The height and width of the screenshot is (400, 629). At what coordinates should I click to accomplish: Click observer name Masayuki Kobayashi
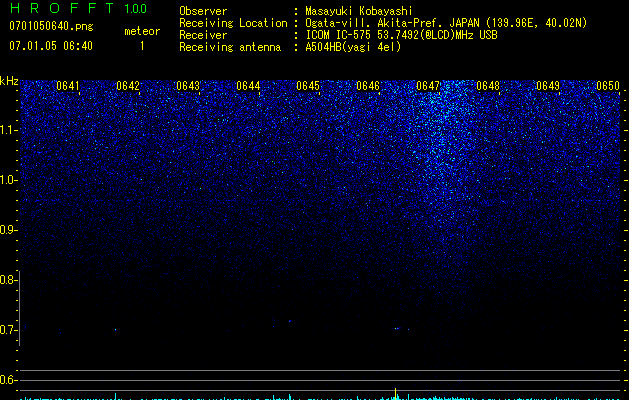click(x=359, y=11)
